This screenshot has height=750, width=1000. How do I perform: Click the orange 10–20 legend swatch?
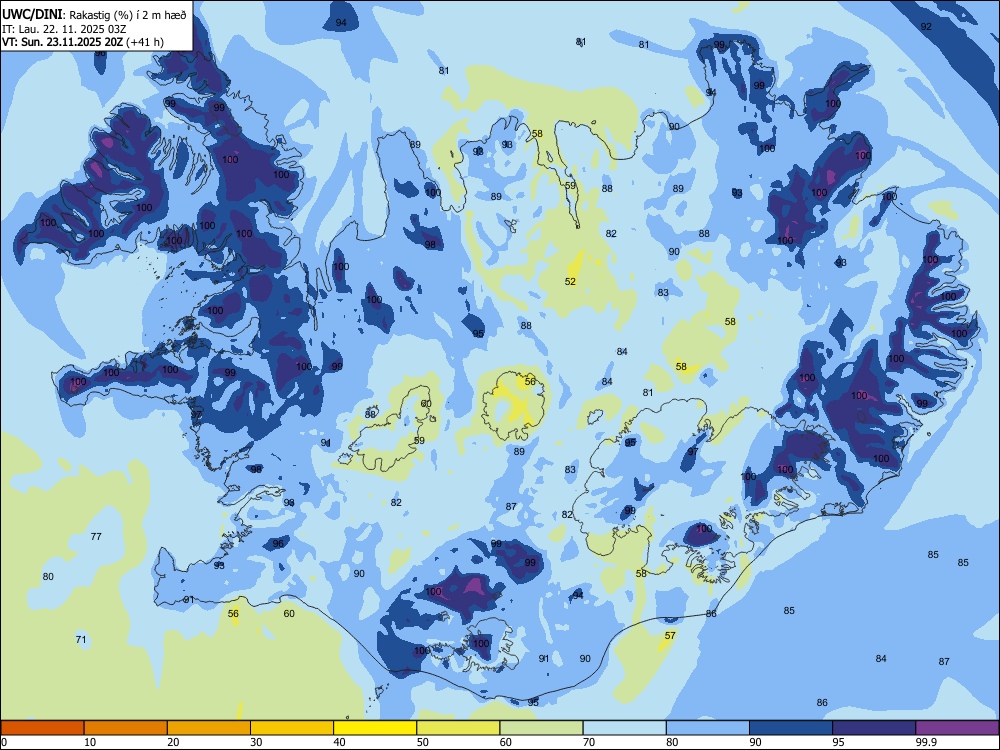126,728
